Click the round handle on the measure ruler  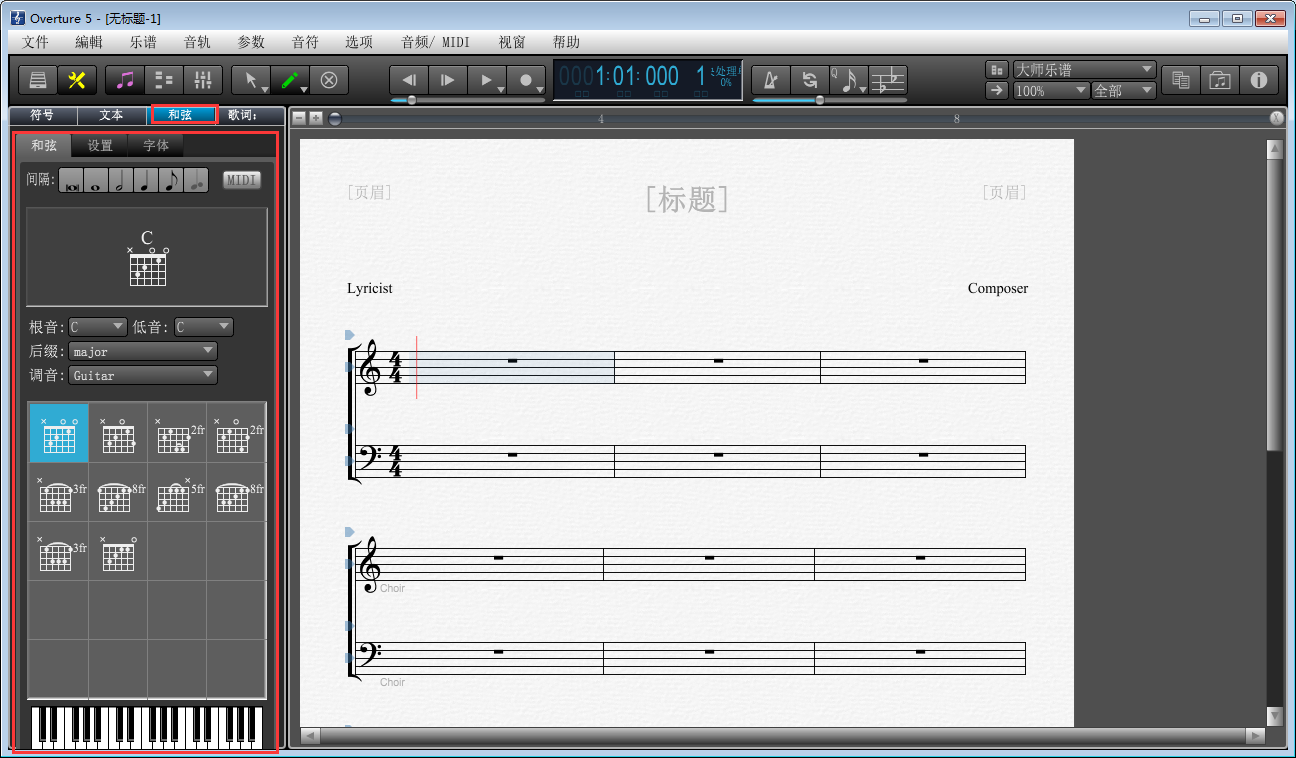click(x=335, y=118)
